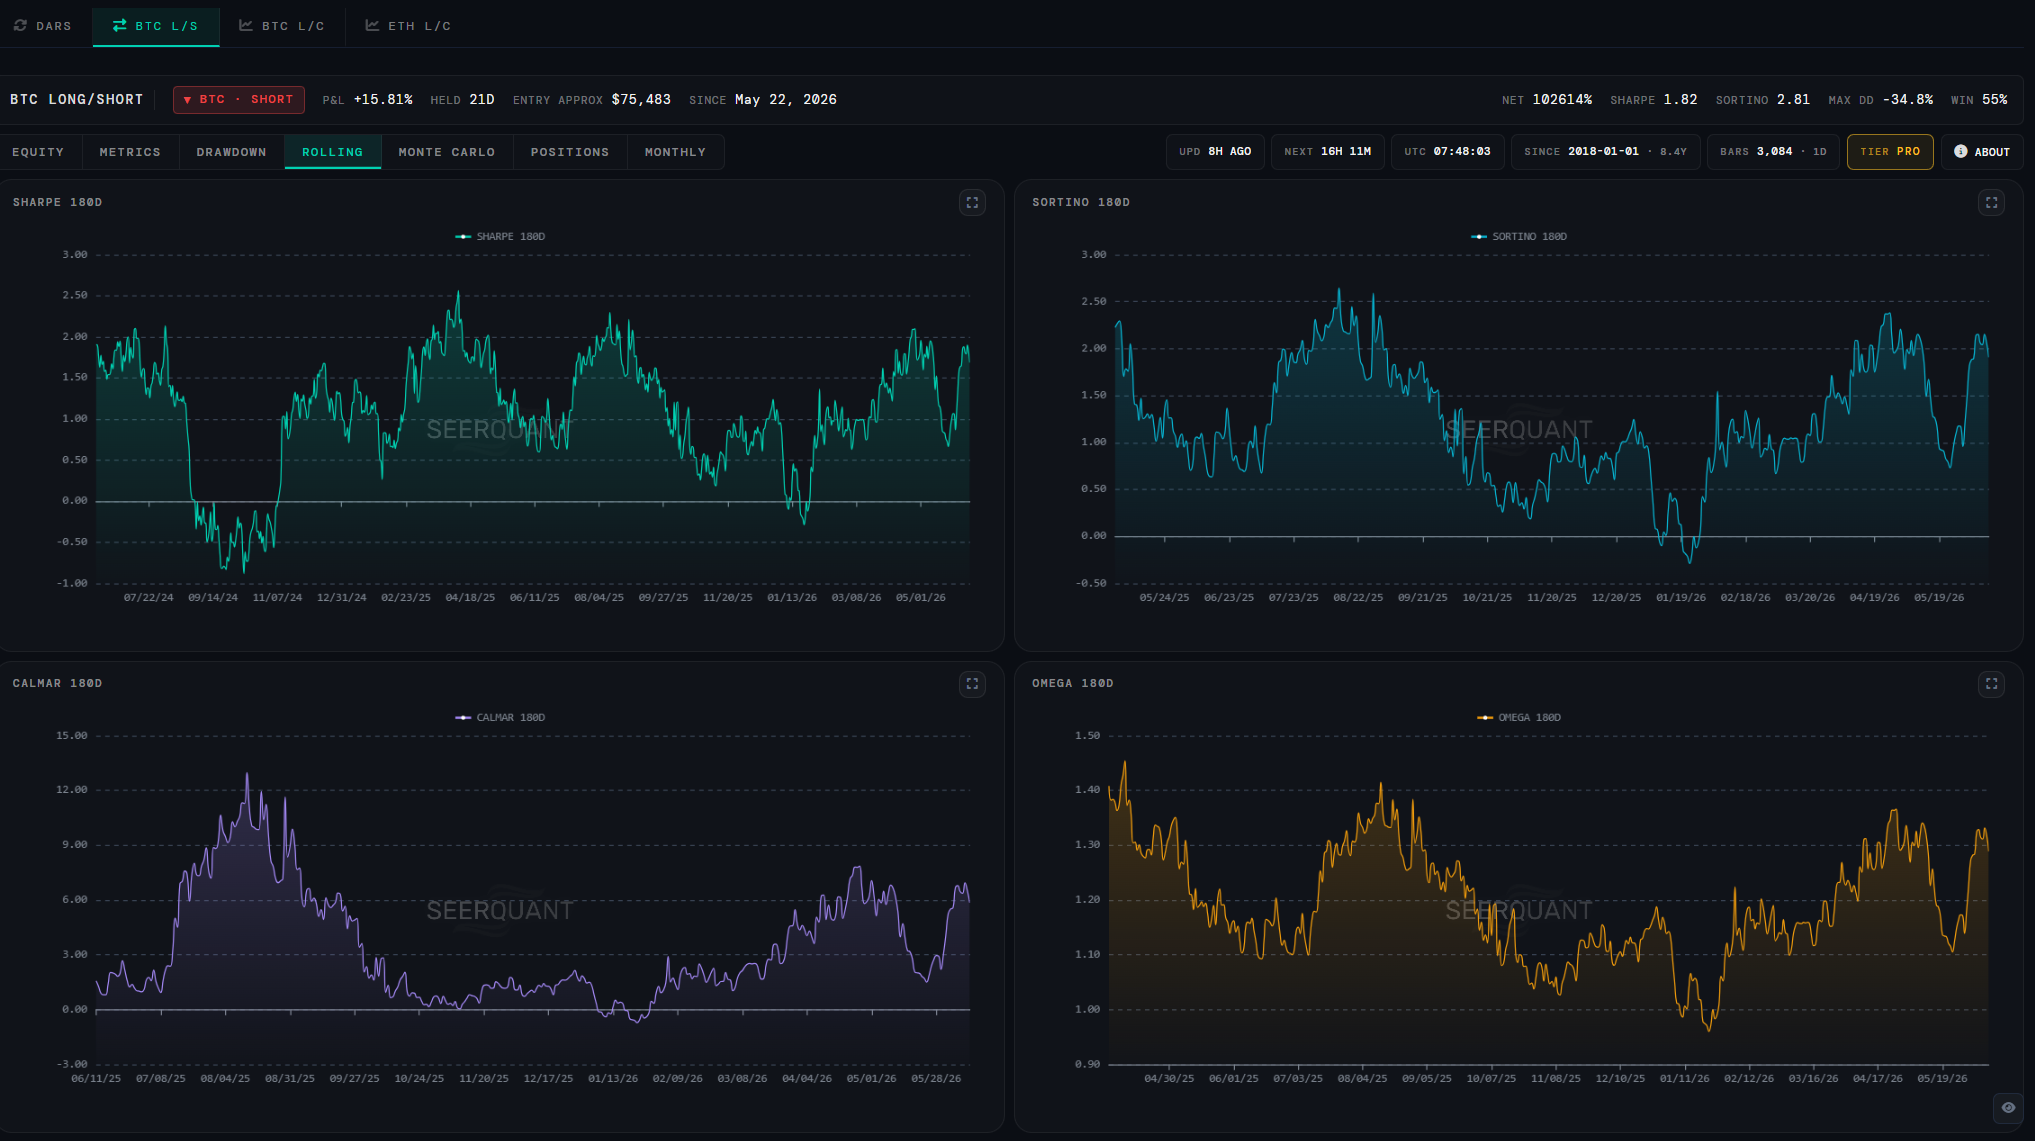Click the BTC Short position badge
2035x1141 pixels.
(239, 100)
